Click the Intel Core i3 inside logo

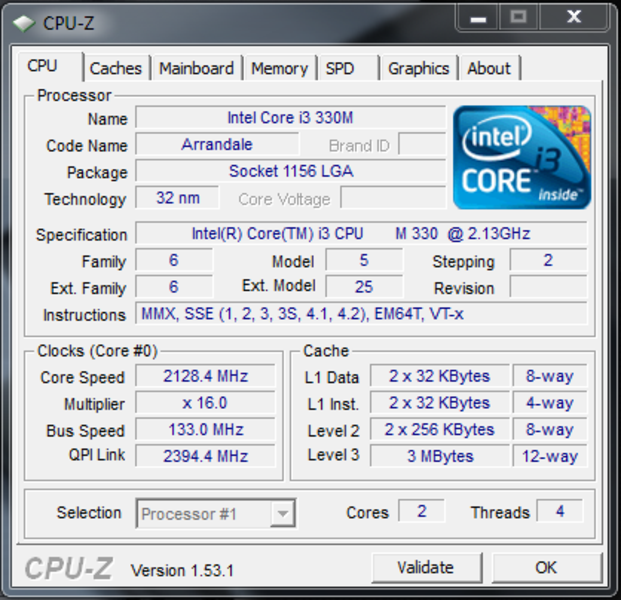tap(522, 157)
